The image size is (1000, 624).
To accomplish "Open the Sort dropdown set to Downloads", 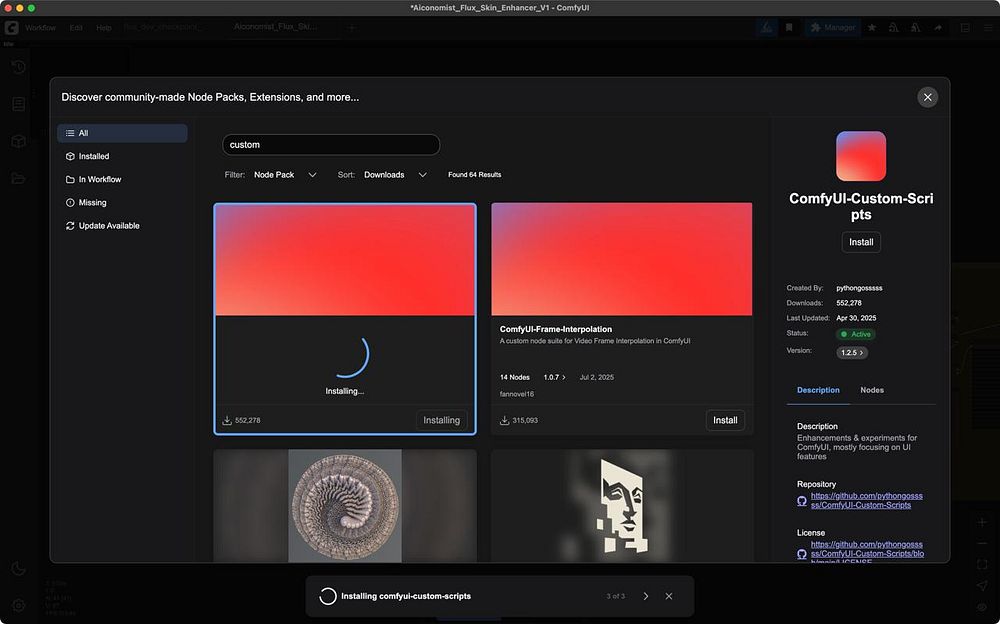I will 395,175.
